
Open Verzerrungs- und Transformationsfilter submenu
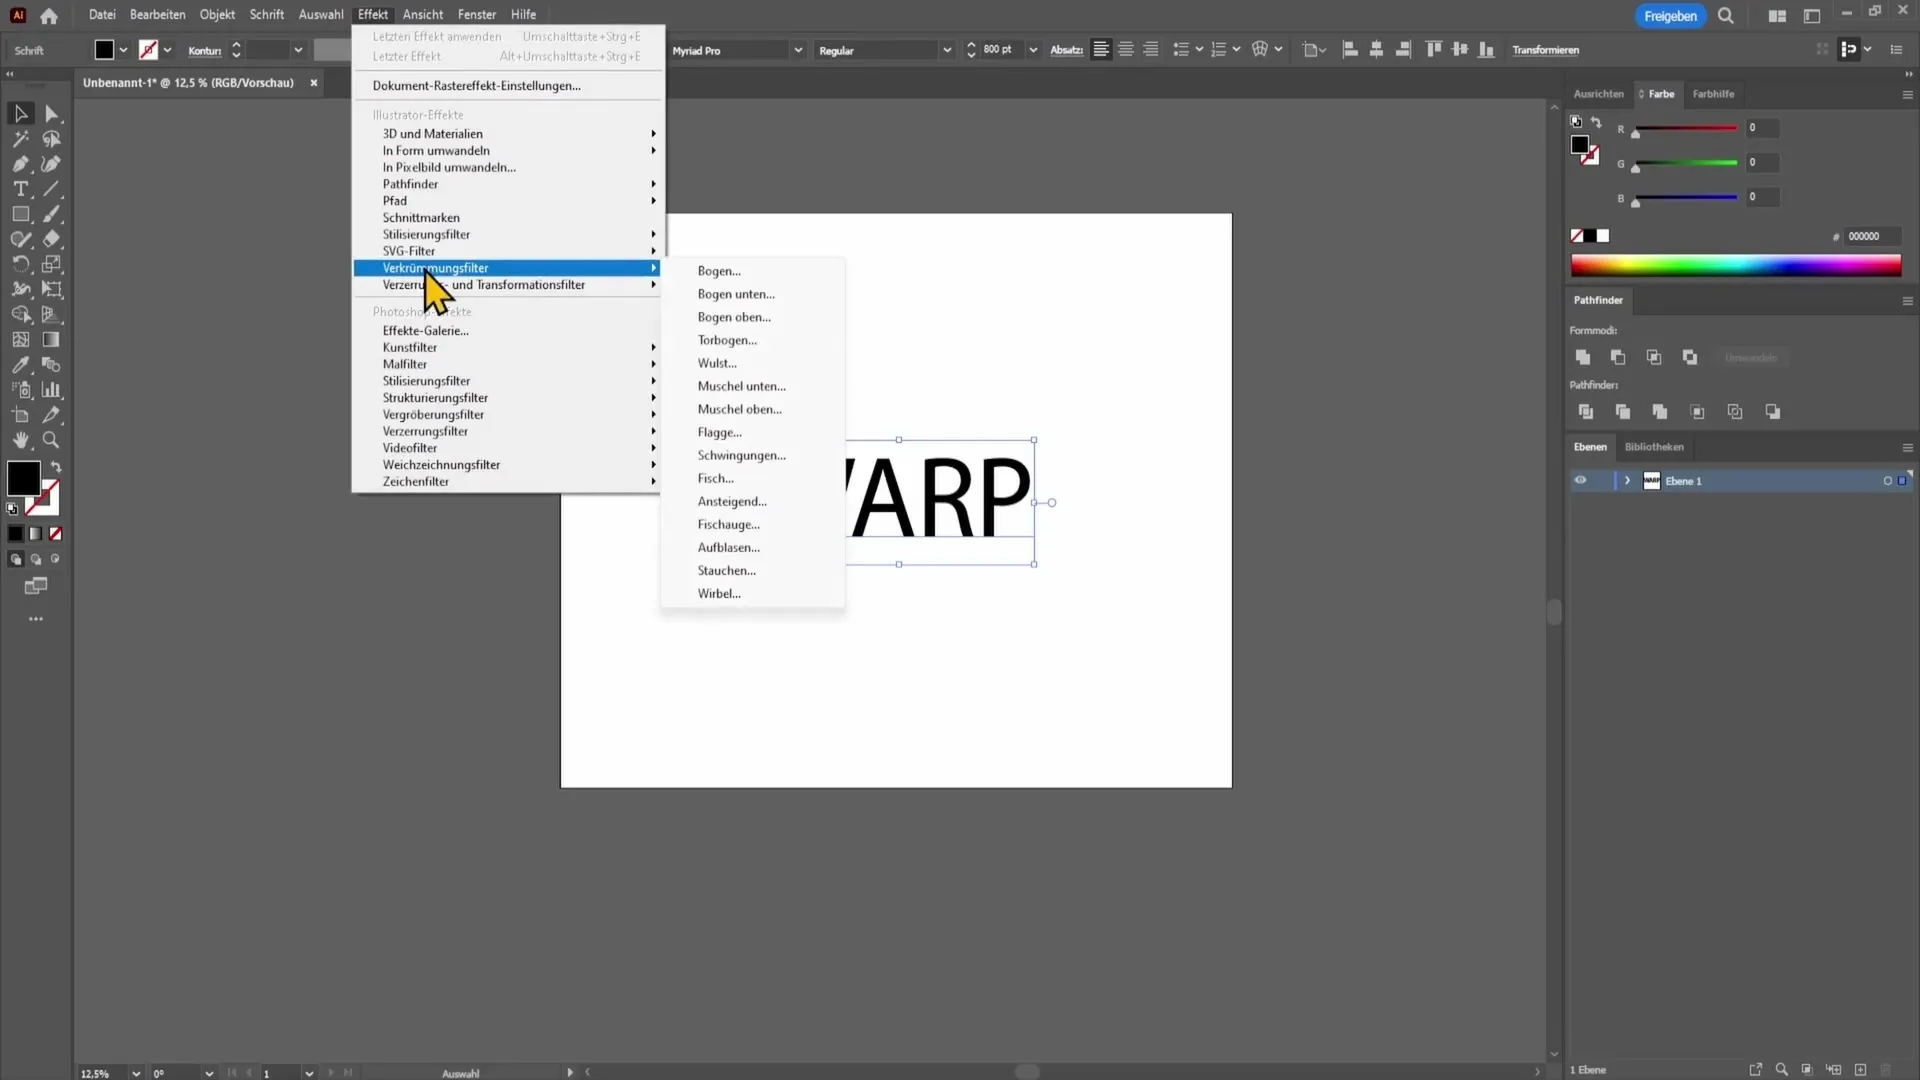[509, 285]
